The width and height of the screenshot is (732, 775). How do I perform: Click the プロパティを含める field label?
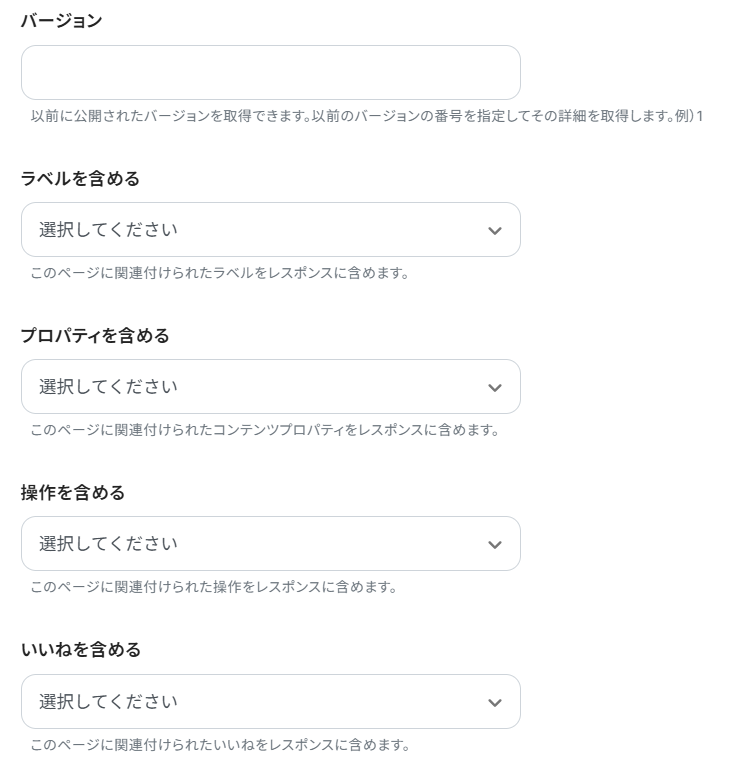coord(95,336)
